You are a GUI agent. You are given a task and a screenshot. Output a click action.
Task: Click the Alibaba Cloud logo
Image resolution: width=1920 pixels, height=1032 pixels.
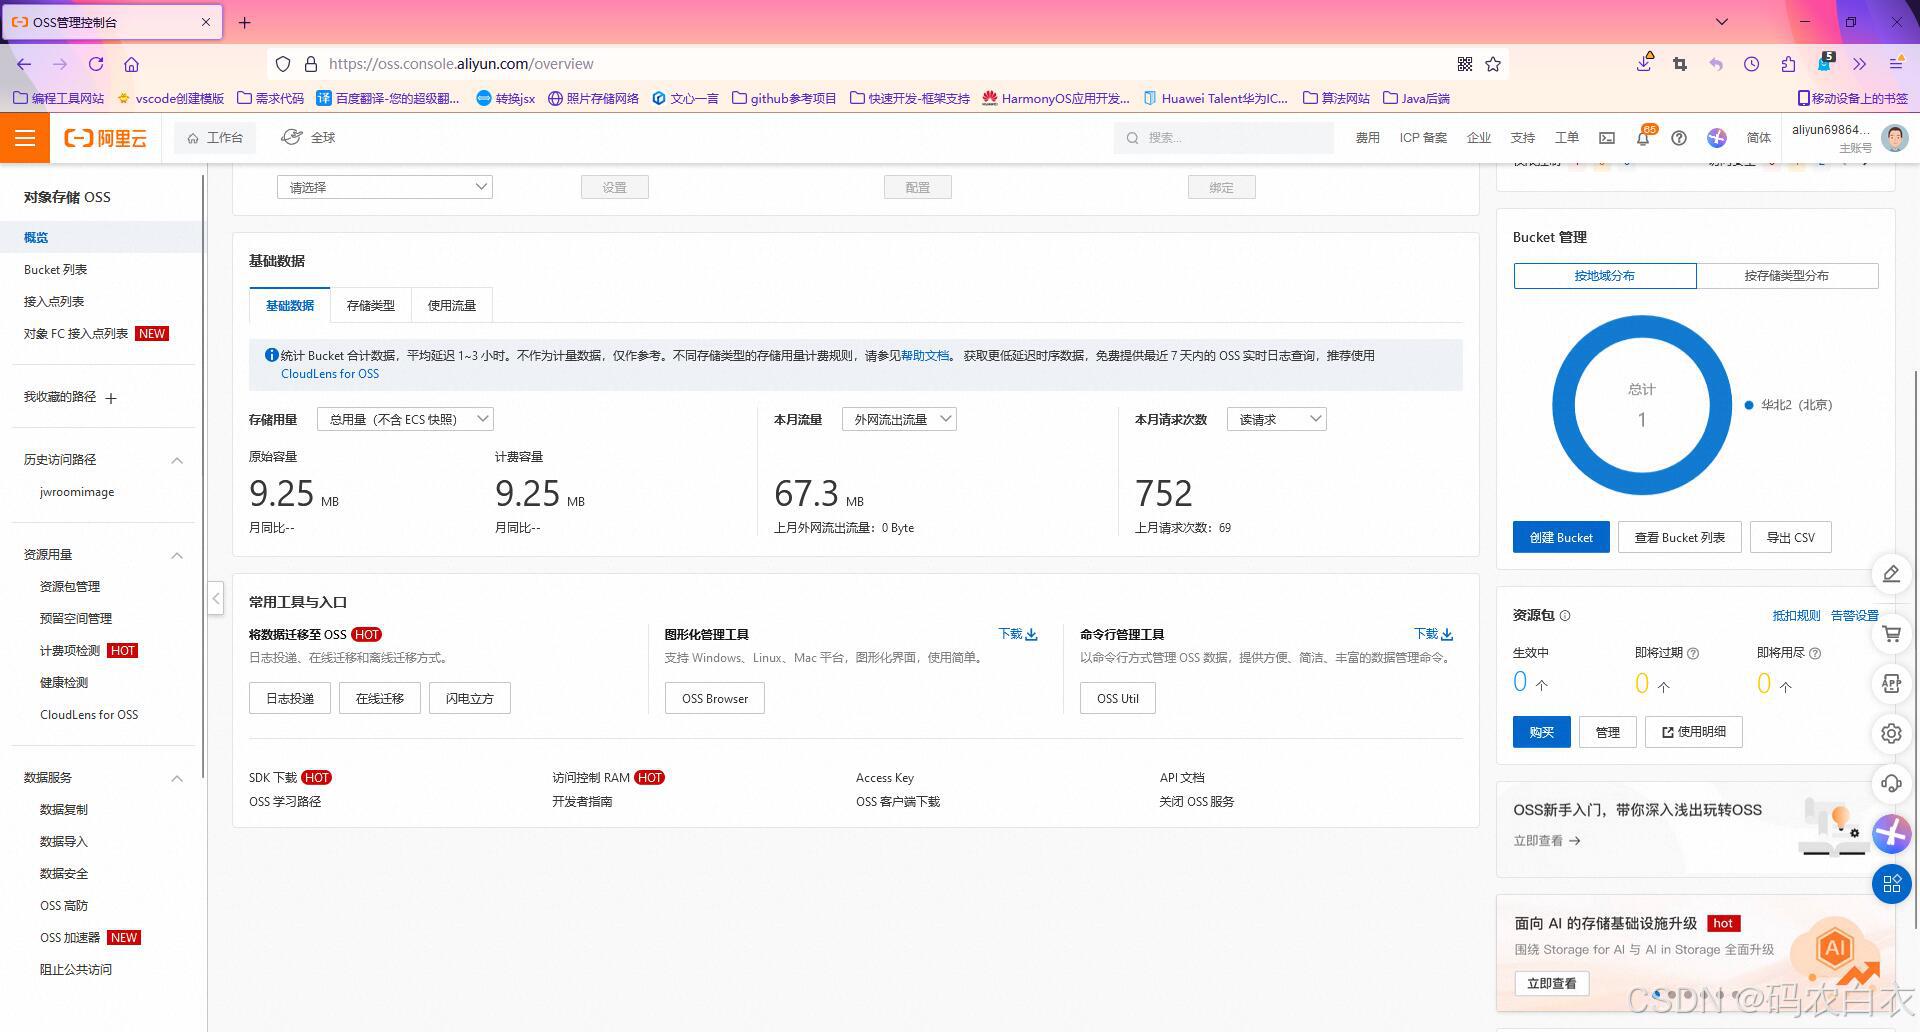105,138
